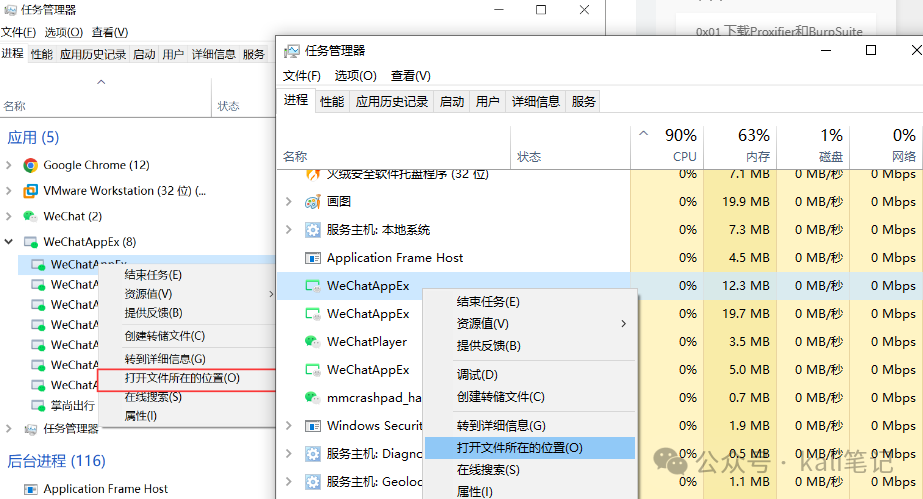Screen dimensions: 923x499
Task: Click the WeChatAppEx 5.0 MB row icon
Action: tap(313, 370)
